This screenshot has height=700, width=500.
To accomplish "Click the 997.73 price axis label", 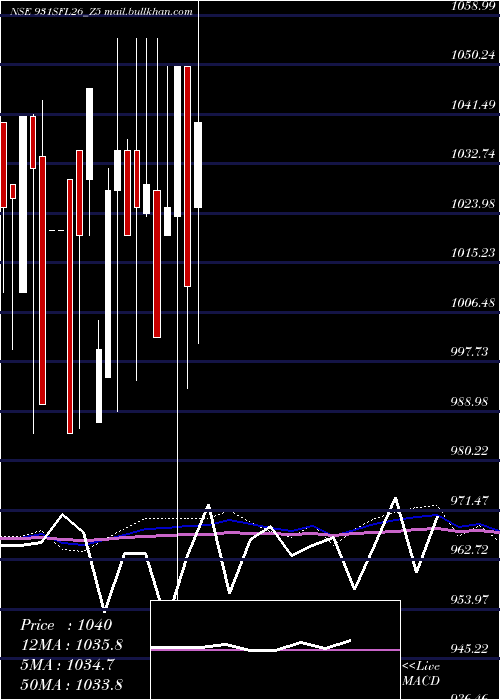I will [469, 352].
